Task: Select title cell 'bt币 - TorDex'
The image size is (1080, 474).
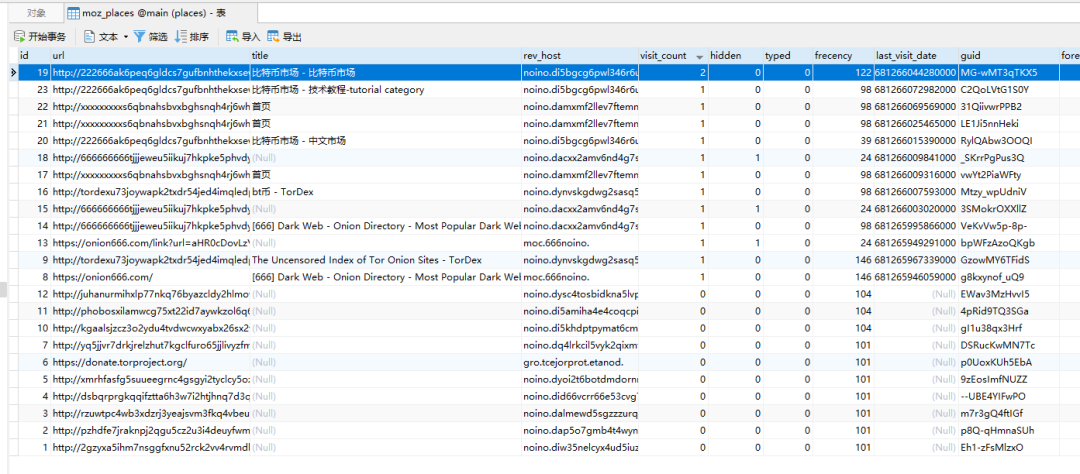Action: [385, 192]
